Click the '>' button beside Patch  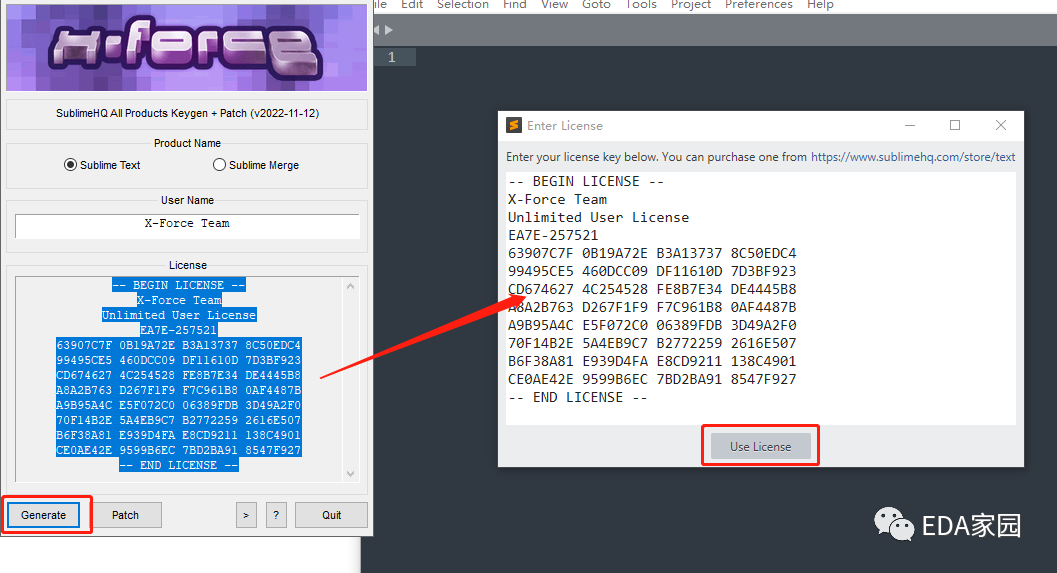point(246,515)
